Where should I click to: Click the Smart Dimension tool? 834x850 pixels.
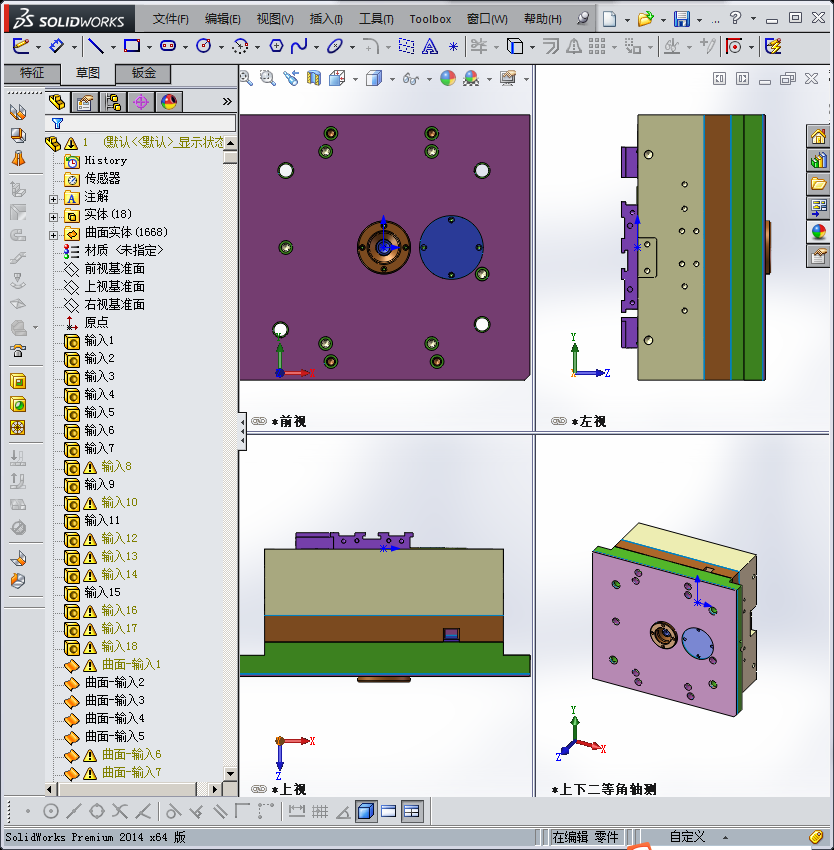coord(56,46)
